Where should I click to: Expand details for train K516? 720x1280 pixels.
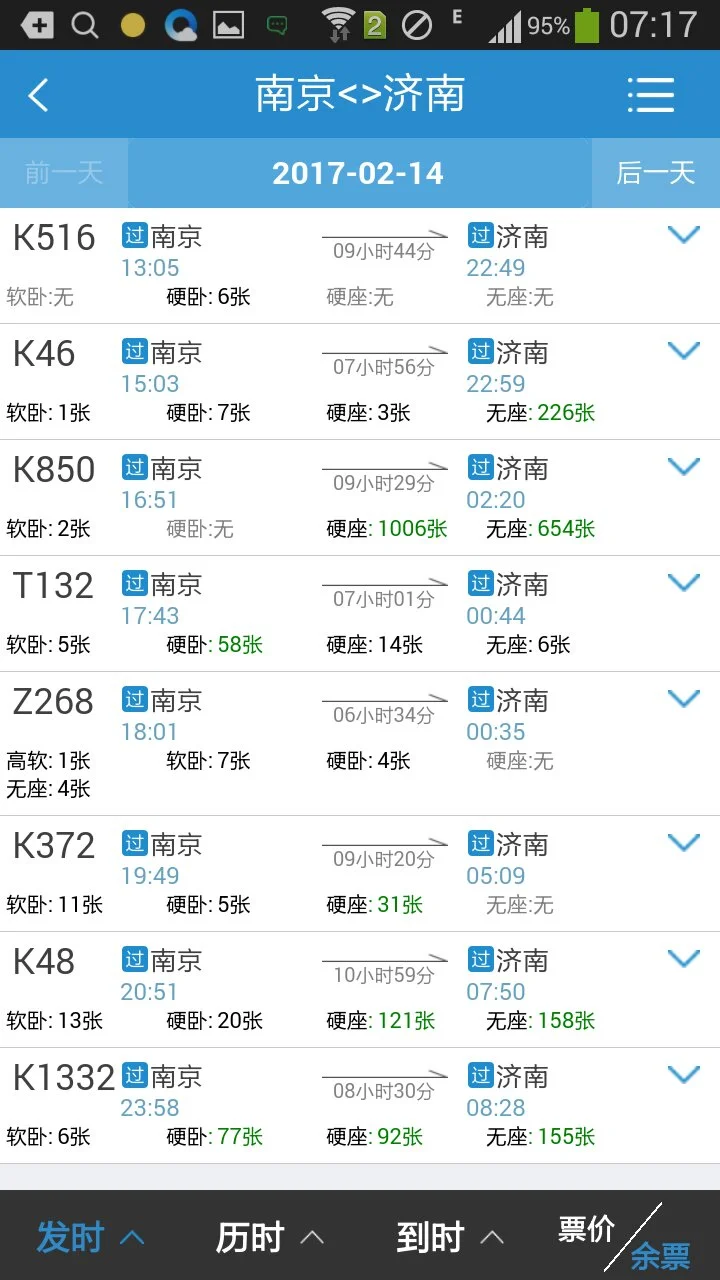684,234
